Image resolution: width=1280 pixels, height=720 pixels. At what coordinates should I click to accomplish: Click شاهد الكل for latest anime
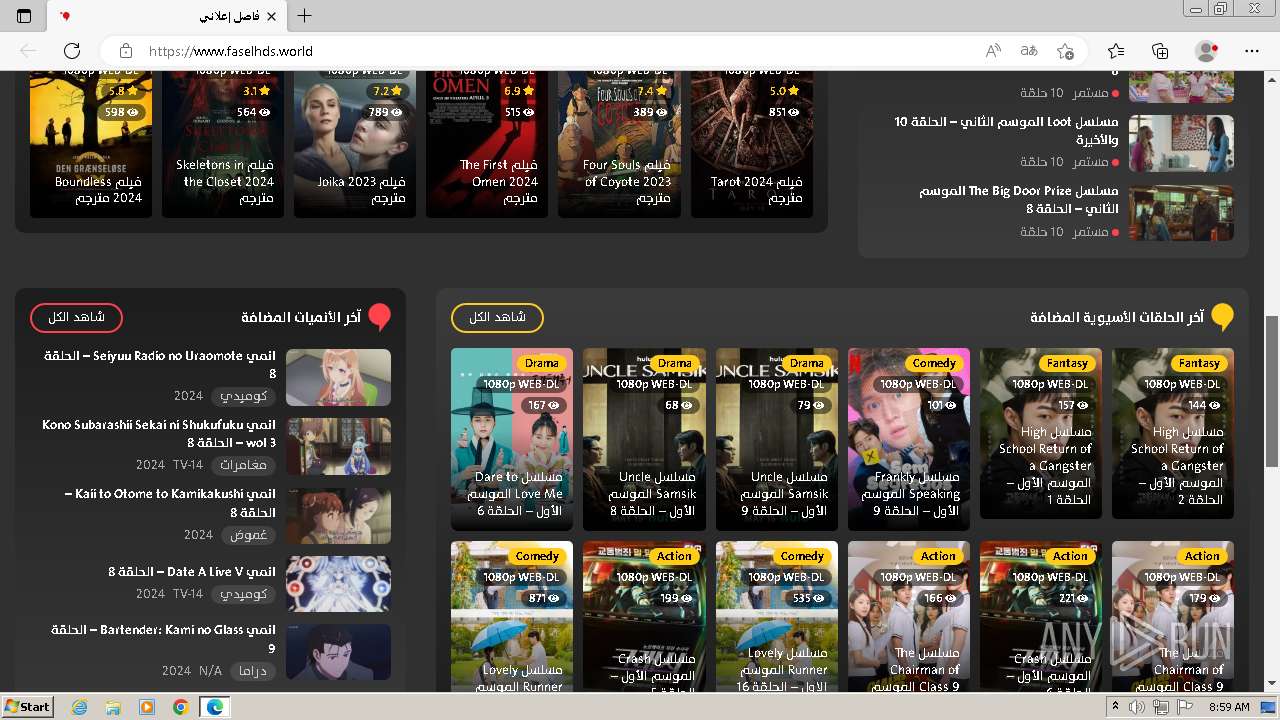pos(76,318)
